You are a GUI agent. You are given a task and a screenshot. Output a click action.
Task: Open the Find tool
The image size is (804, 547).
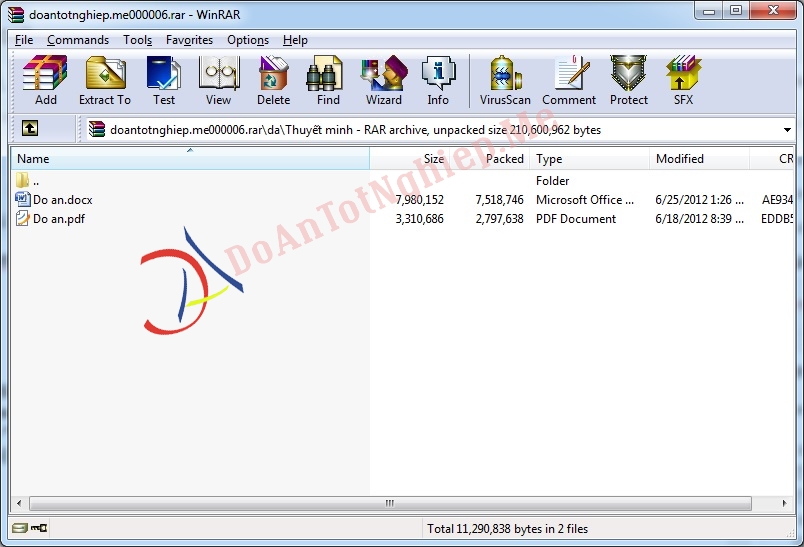click(x=328, y=80)
